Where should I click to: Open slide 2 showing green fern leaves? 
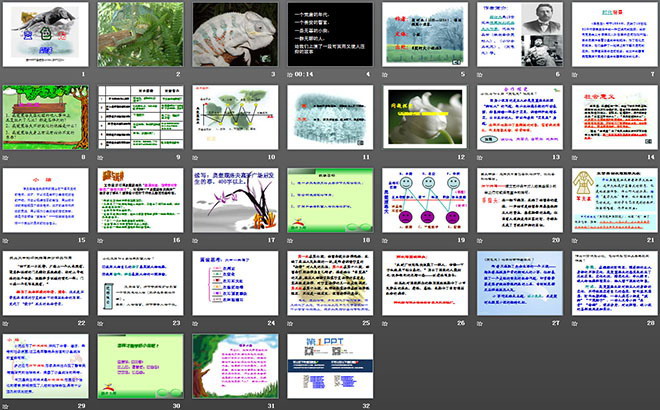[x=140, y=33]
